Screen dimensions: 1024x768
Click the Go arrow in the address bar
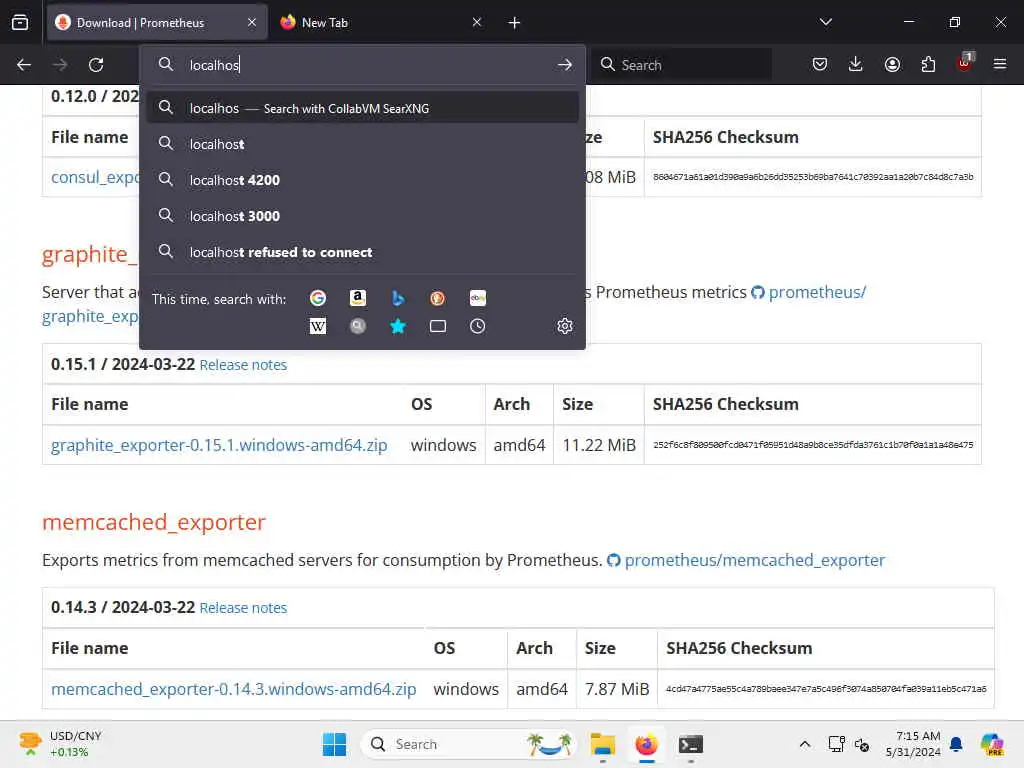pyautogui.click(x=565, y=65)
